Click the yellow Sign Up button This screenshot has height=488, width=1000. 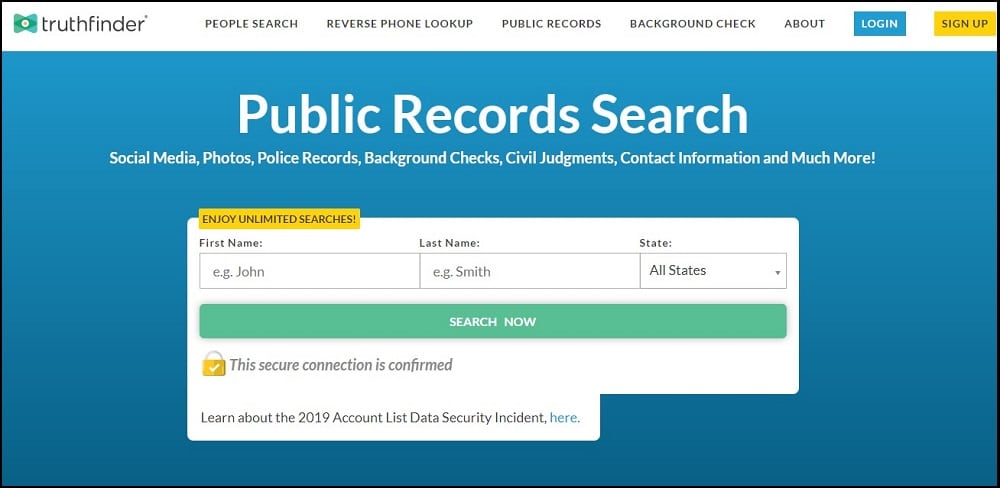[964, 24]
